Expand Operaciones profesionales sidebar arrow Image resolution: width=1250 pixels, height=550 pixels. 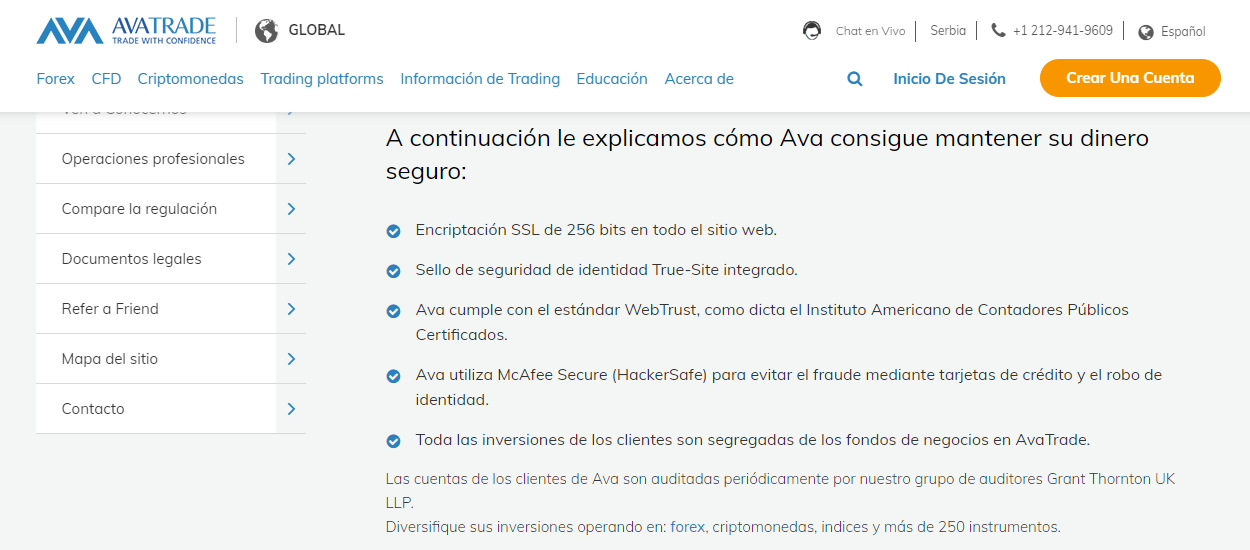point(291,159)
